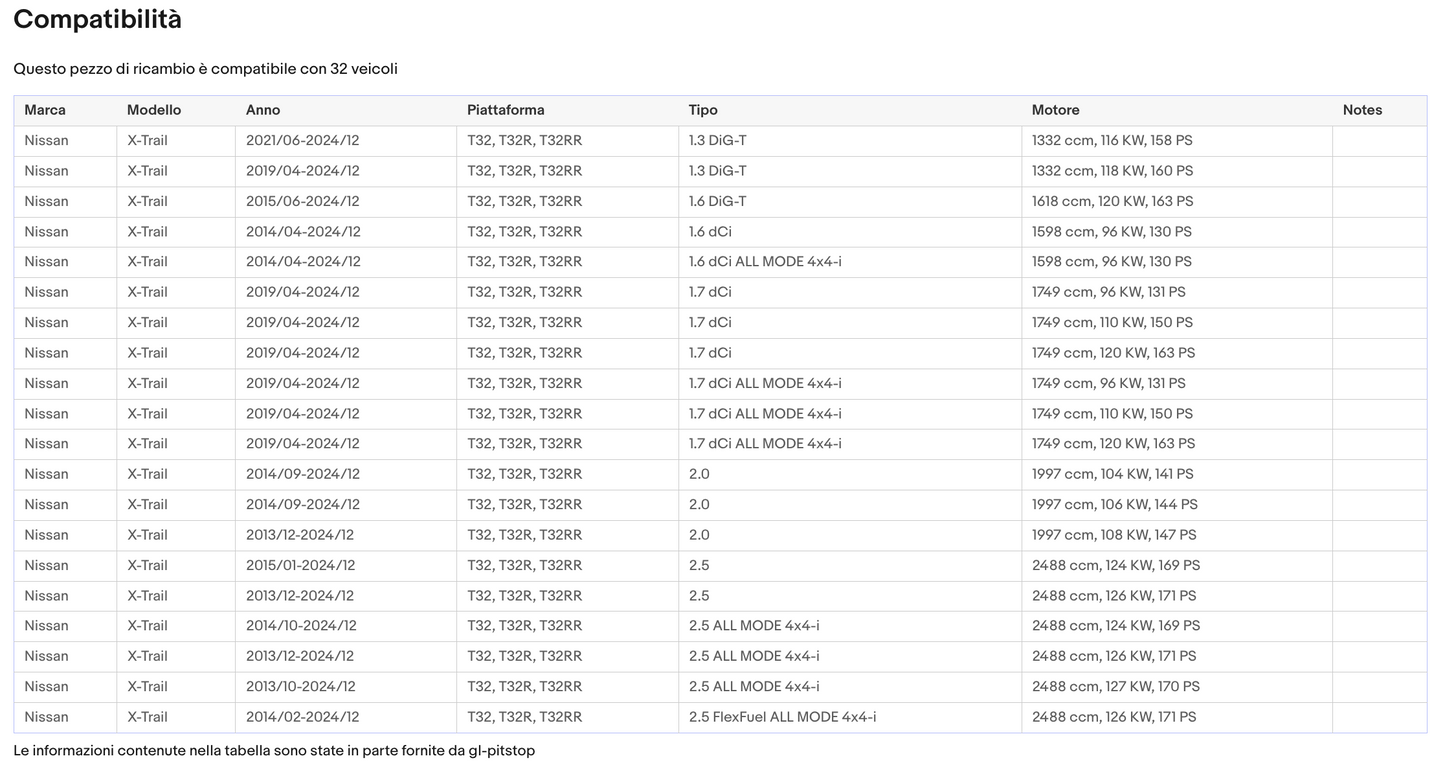Viewport: 1445px width, 767px height.
Task: Click "1.3 DiG-T" in the 158 PS row
Action: [718, 141]
